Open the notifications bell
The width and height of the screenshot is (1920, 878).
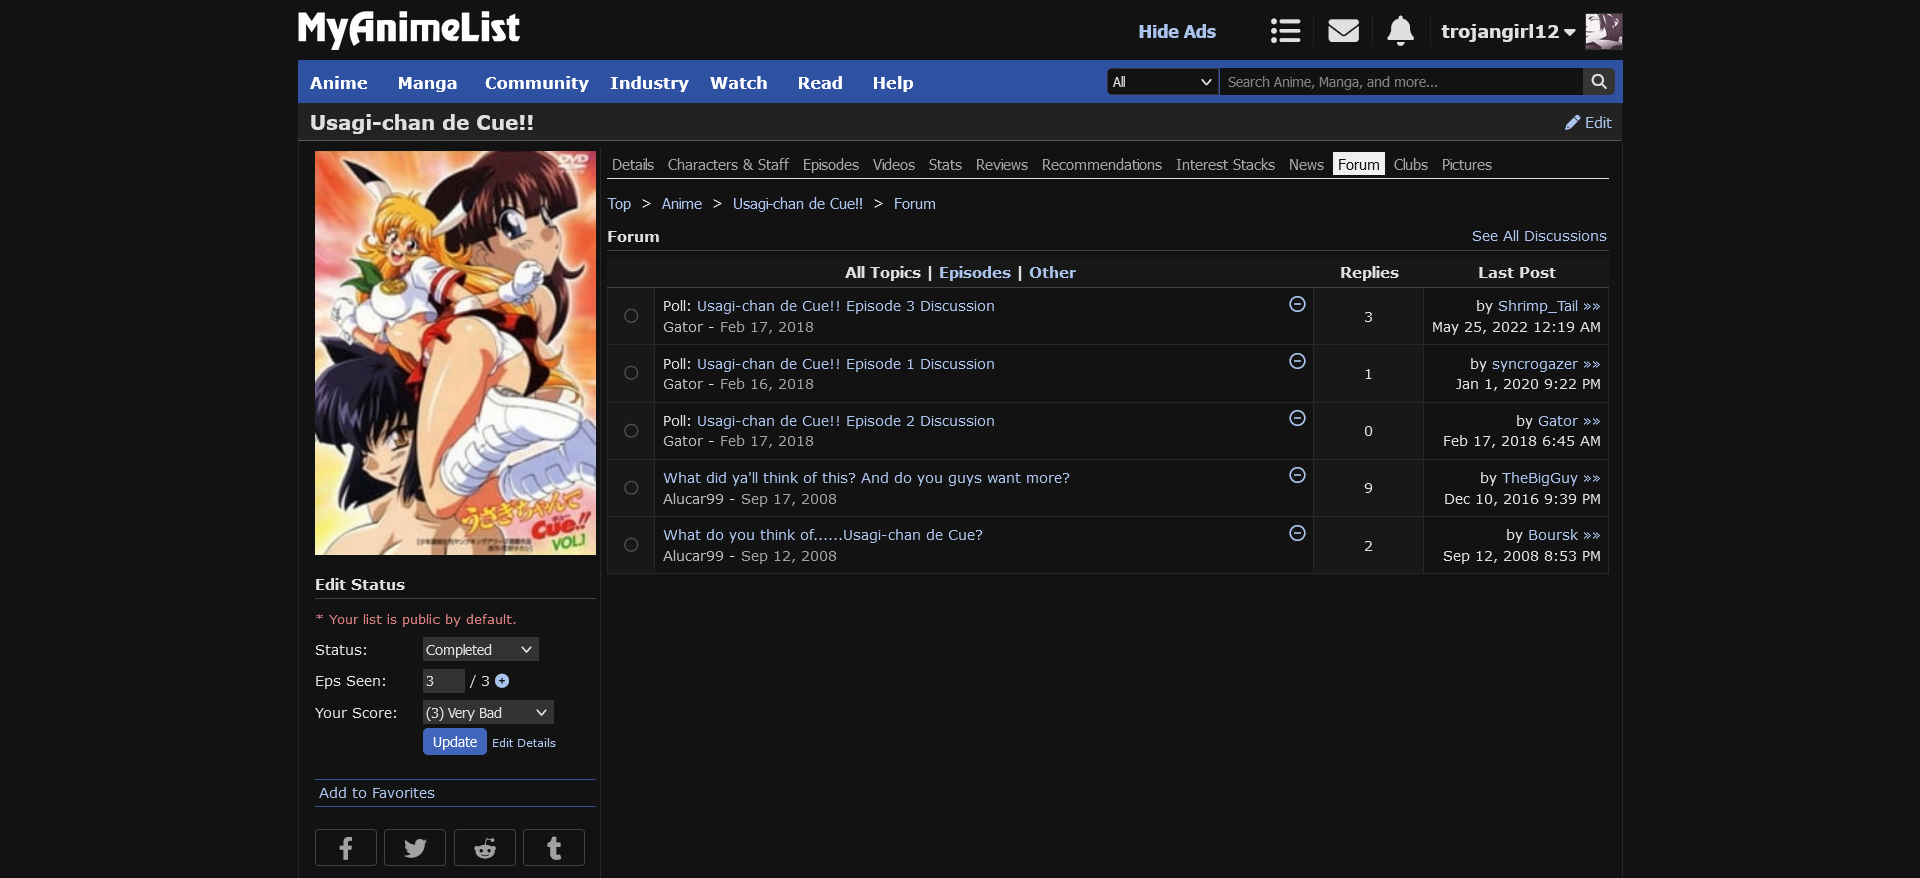(x=1400, y=31)
